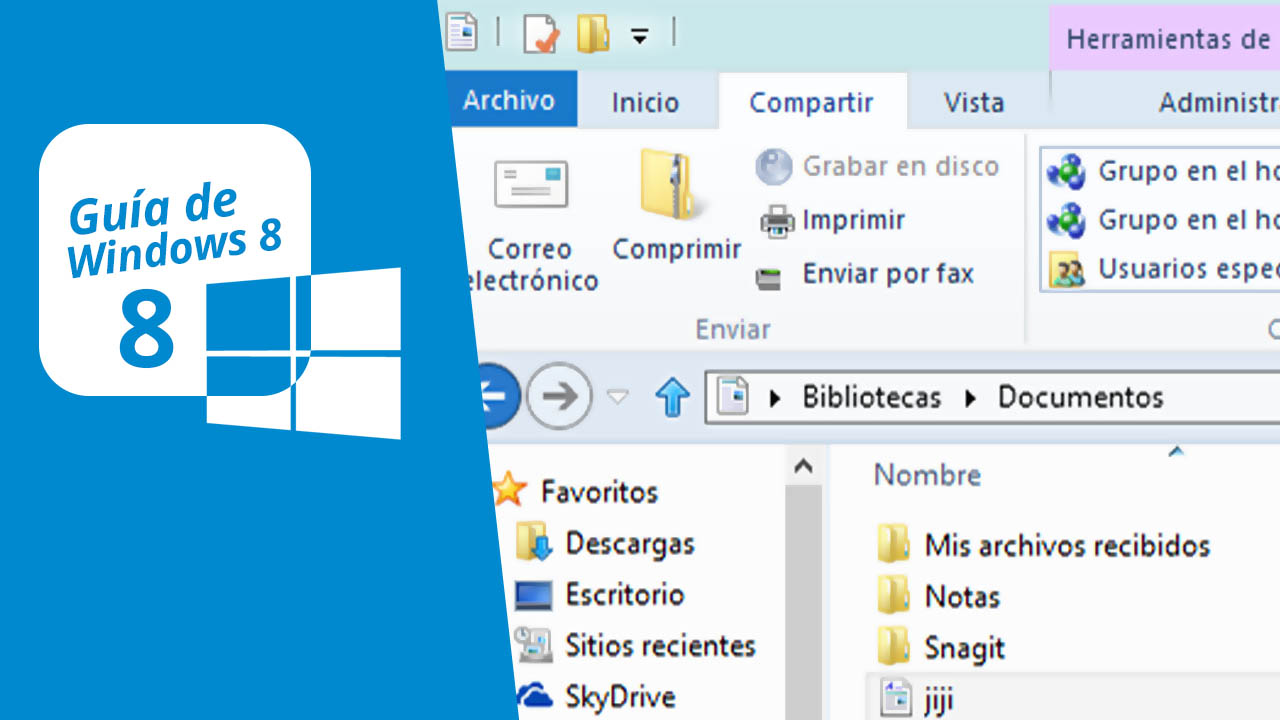Image resolution: width=1280 pixels, height=720 pixels.
Task: Select the Enviar por fax icon
Action: [x=770, y=274]
